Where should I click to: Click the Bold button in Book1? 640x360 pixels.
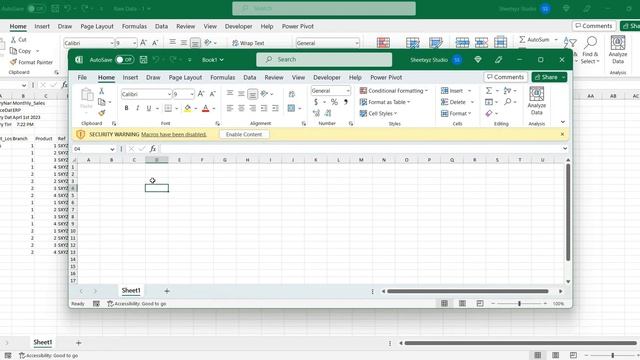click(126, 108)
